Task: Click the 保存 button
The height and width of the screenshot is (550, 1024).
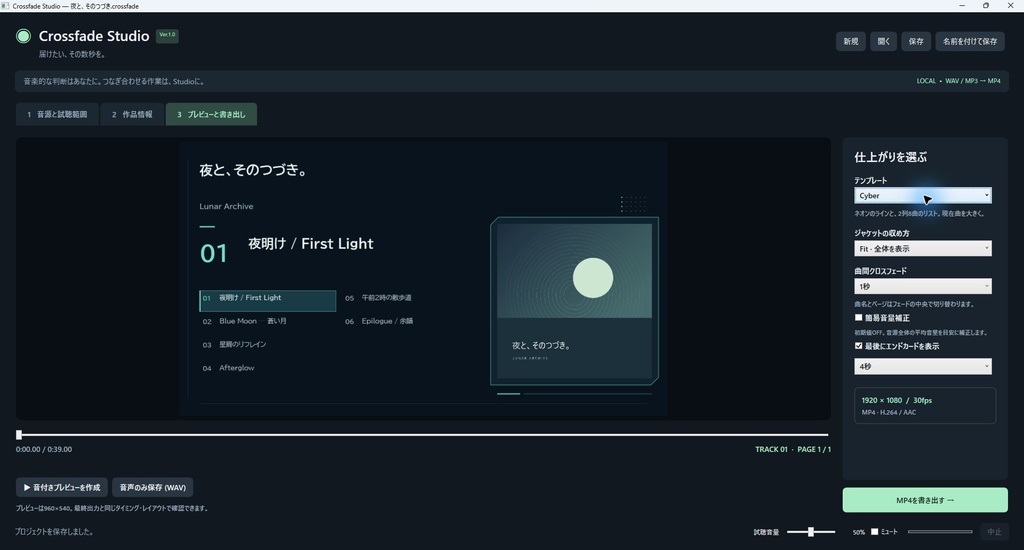Action: pos(916,41)
